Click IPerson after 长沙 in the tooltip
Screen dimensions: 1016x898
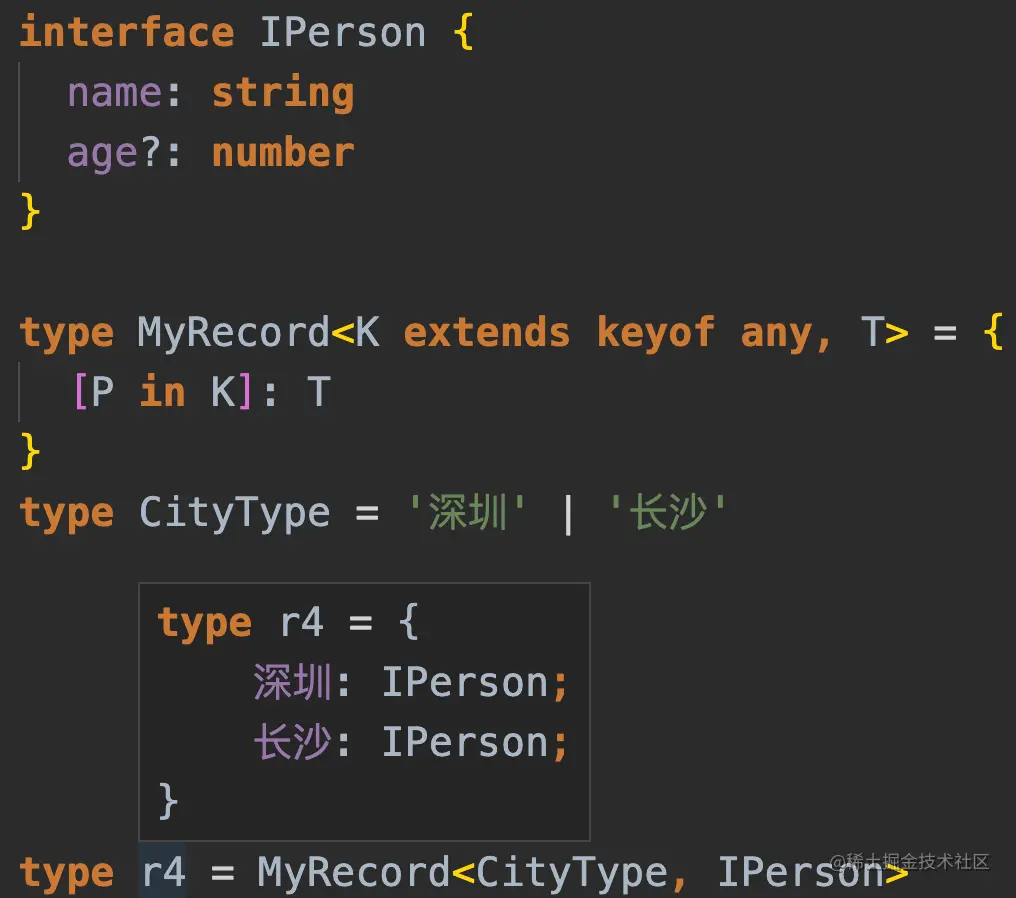coord(466,743)
